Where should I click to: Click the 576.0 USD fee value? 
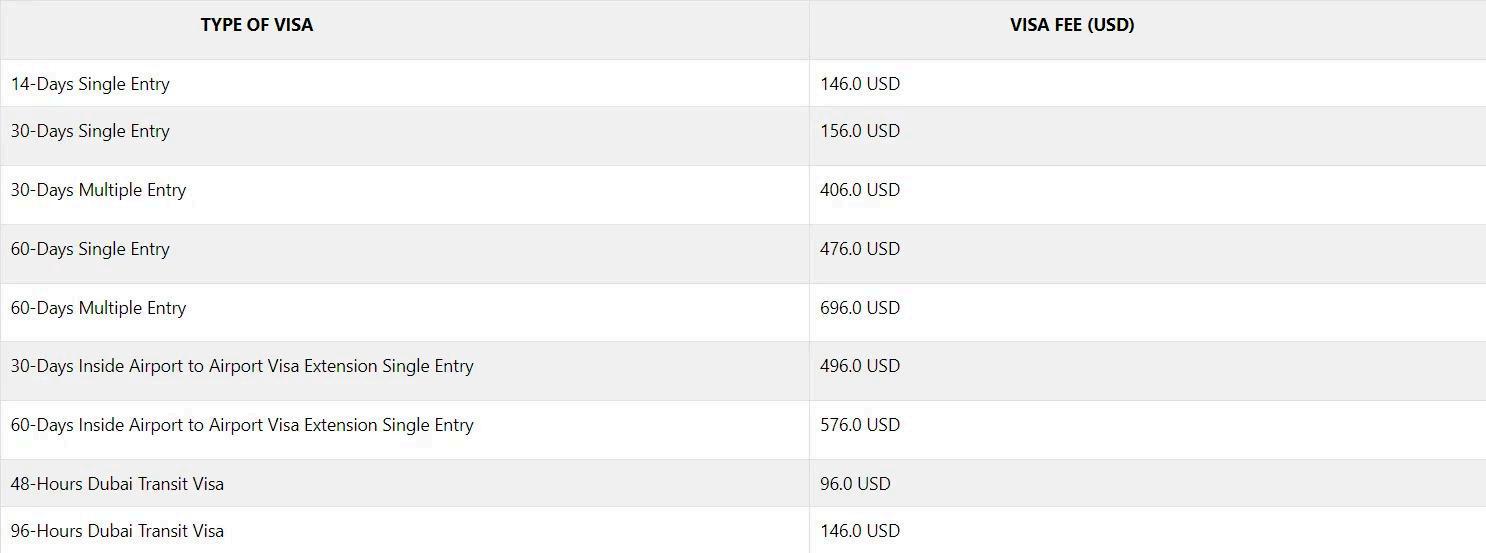coord(860,425)
